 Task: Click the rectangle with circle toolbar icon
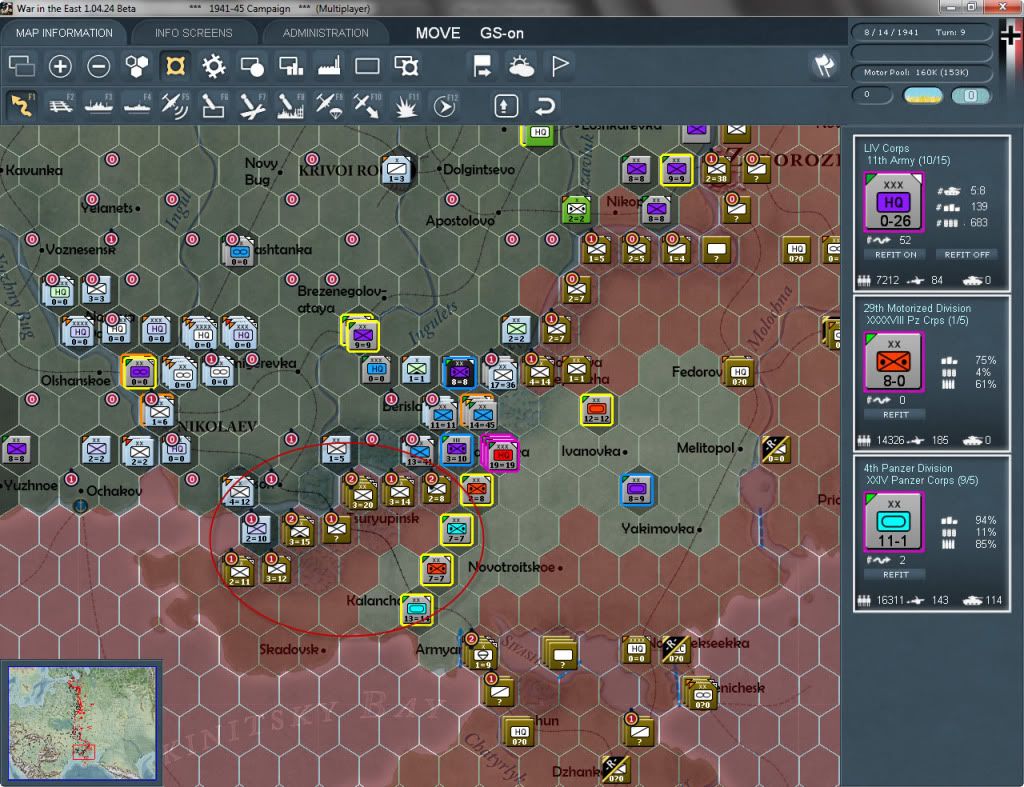[x=252, y=66]
